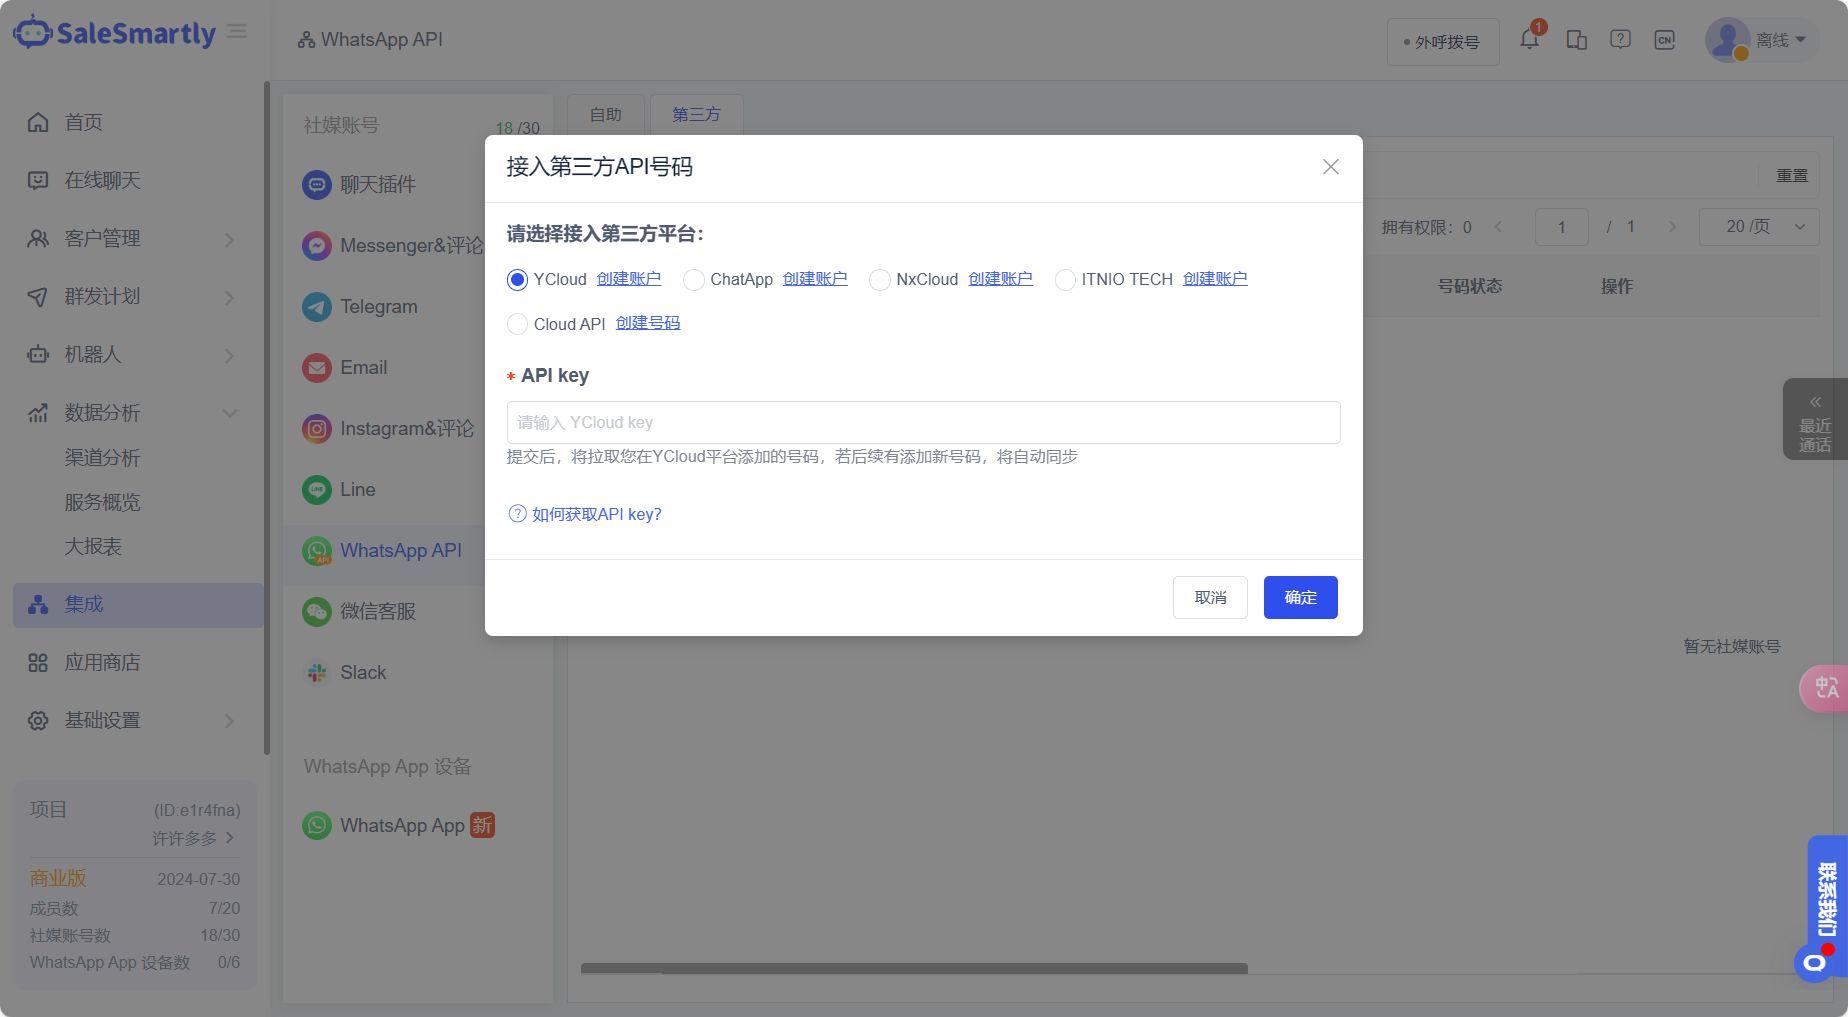
Task: Go to next page arrow
Action: coord(1671,227)
